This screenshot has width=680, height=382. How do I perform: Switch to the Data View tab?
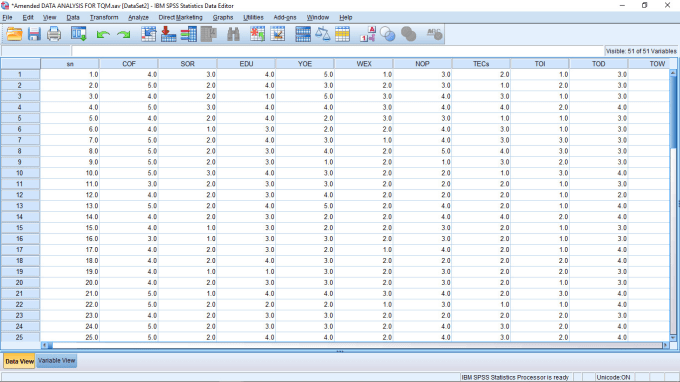pyautogui.click(x=20, y=361)
